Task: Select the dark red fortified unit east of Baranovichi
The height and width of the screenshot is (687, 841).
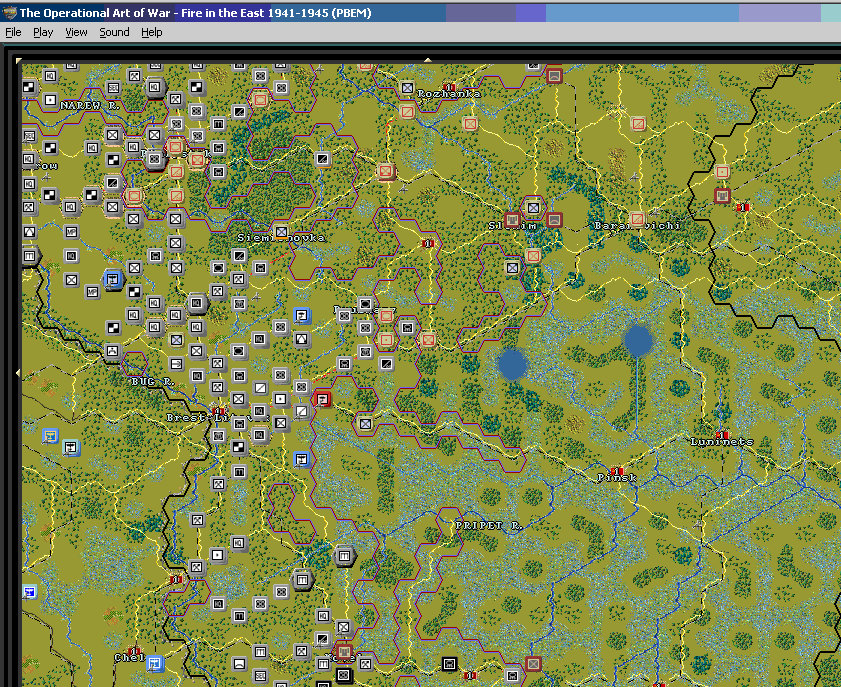Action: pos(722,195)
